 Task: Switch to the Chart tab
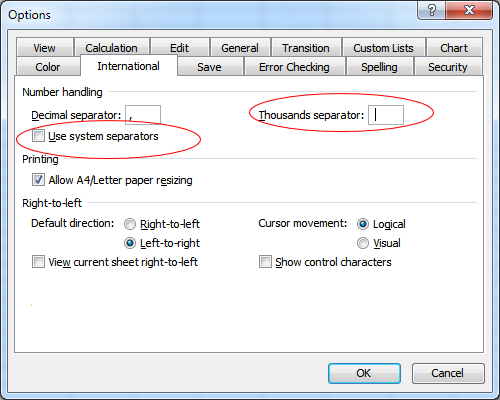point(454,48)
